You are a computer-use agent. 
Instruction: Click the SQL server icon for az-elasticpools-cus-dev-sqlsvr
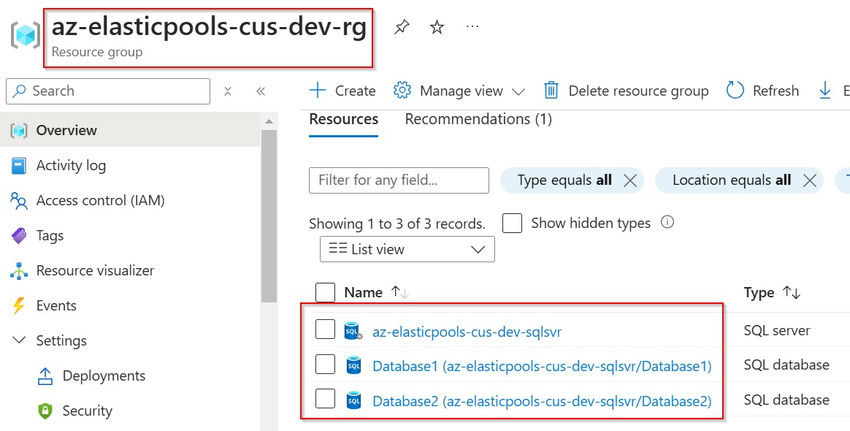(x=353, y=331)
